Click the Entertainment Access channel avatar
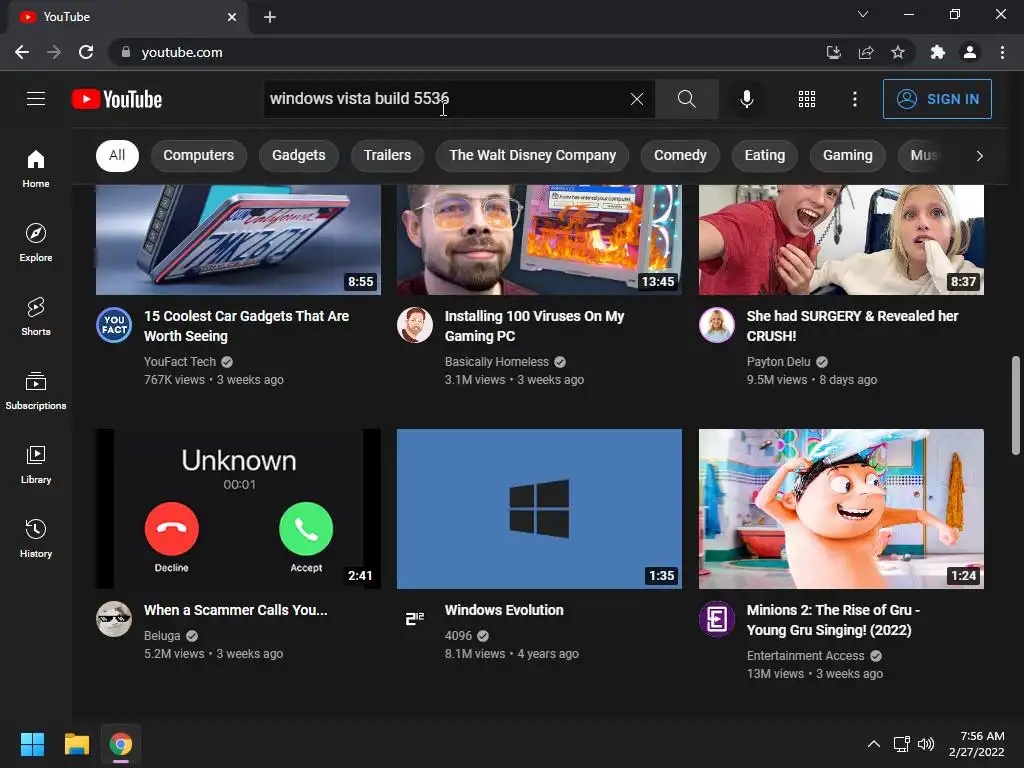Image resolution: width=1024 pixels, height=768 pixels. point(716,618)
